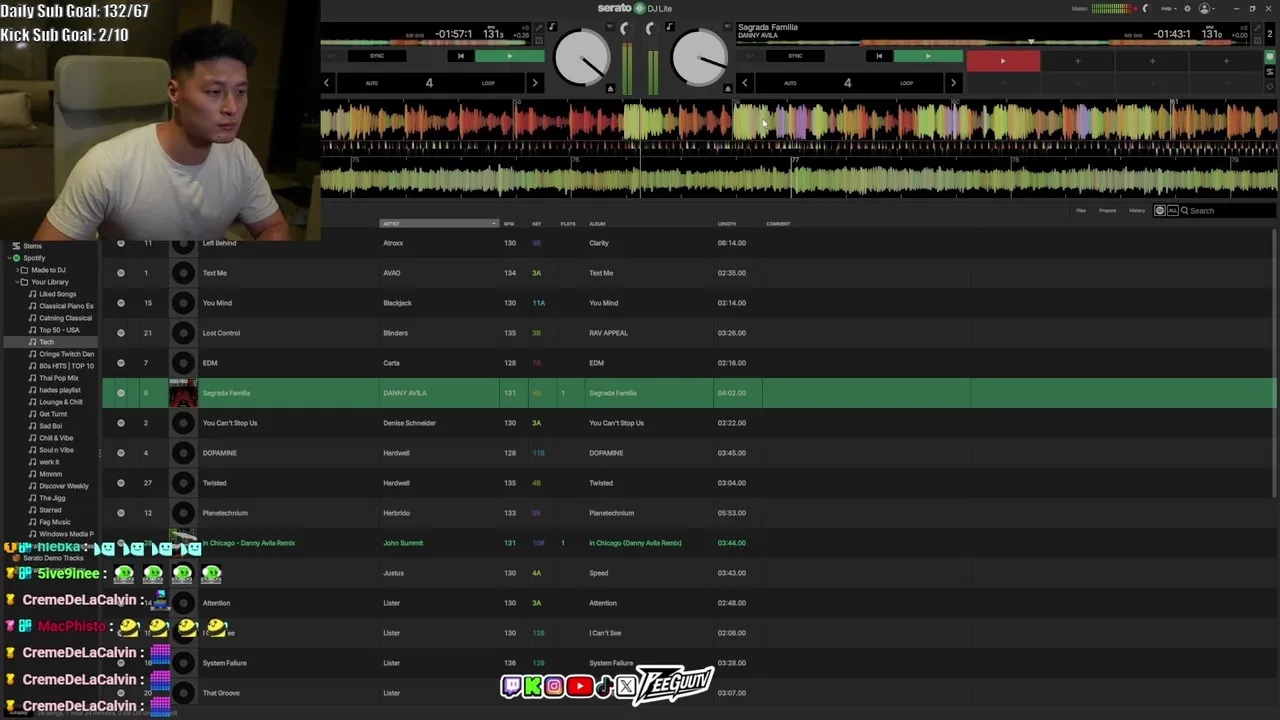Collapse the Your Library folder
The width and height of the screenshot is (1280, 720).
tap(15, 282)
